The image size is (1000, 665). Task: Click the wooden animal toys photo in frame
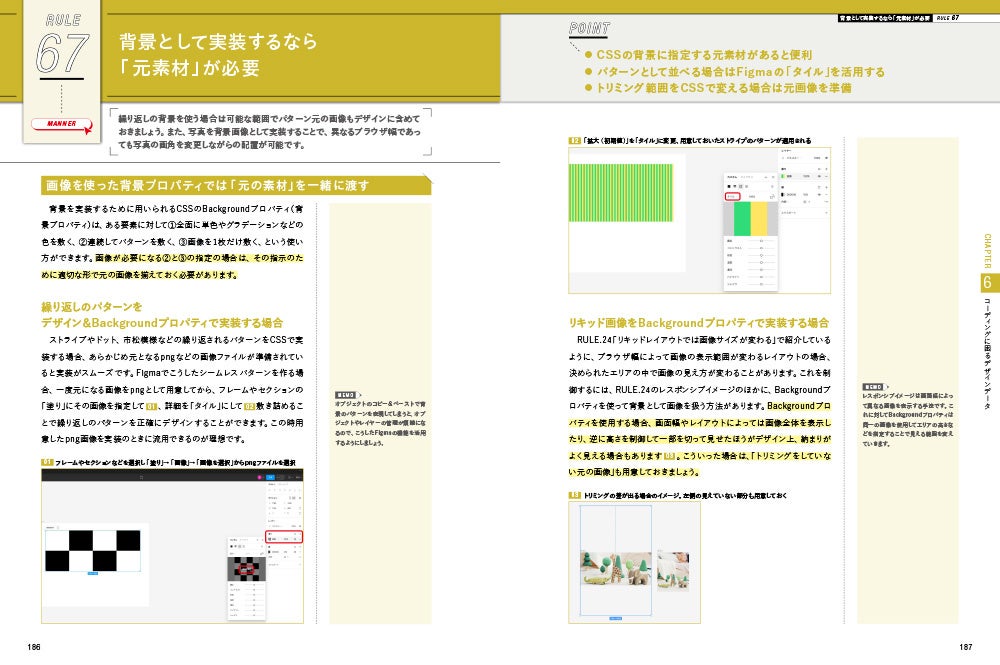tap(615, 569)
